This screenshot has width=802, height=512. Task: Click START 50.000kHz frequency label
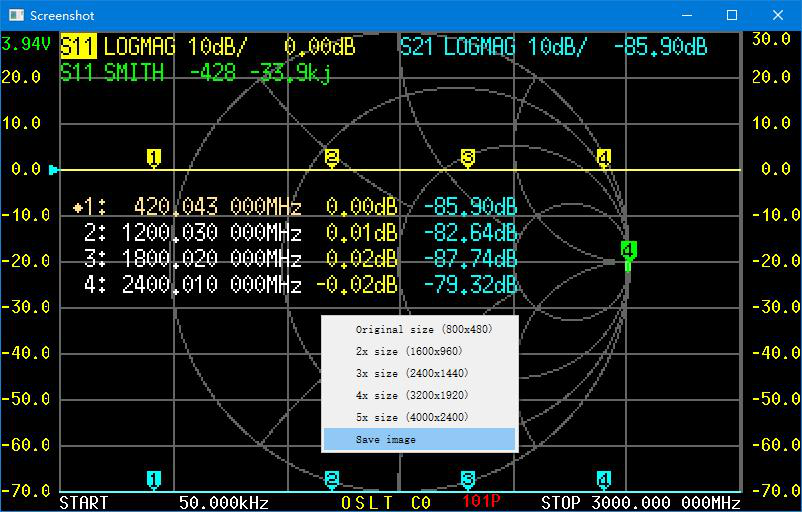[164, 502]
